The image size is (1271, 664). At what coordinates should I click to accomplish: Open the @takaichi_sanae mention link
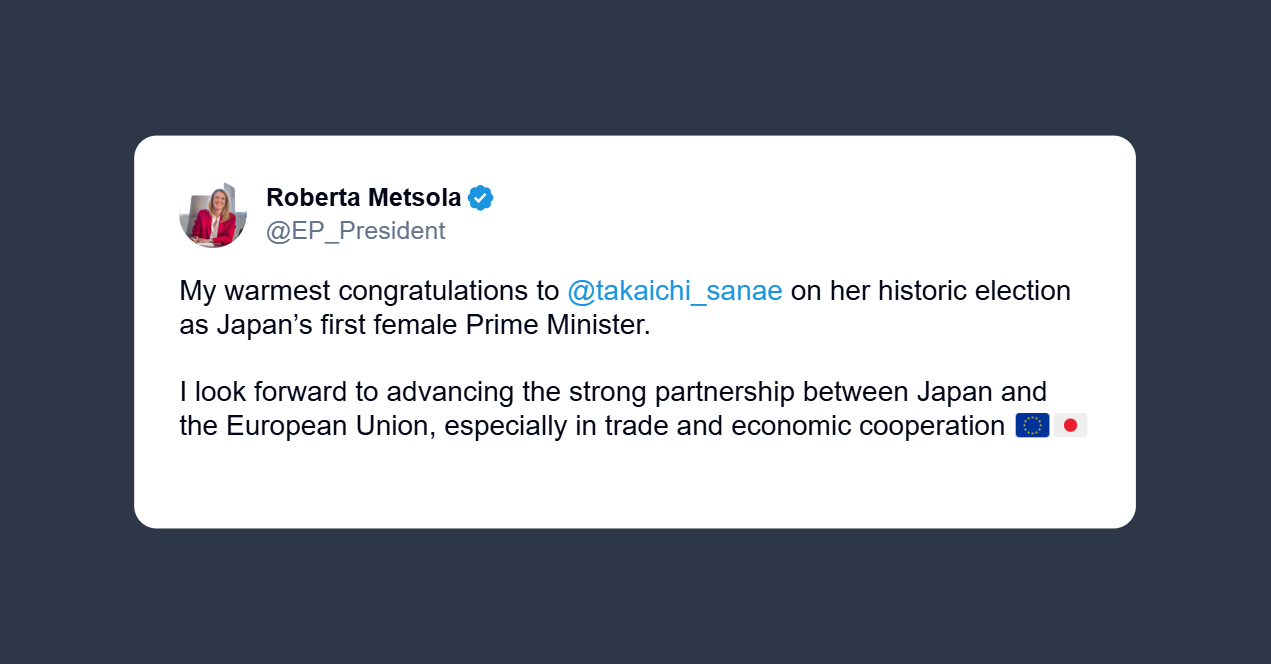[674, 292]
